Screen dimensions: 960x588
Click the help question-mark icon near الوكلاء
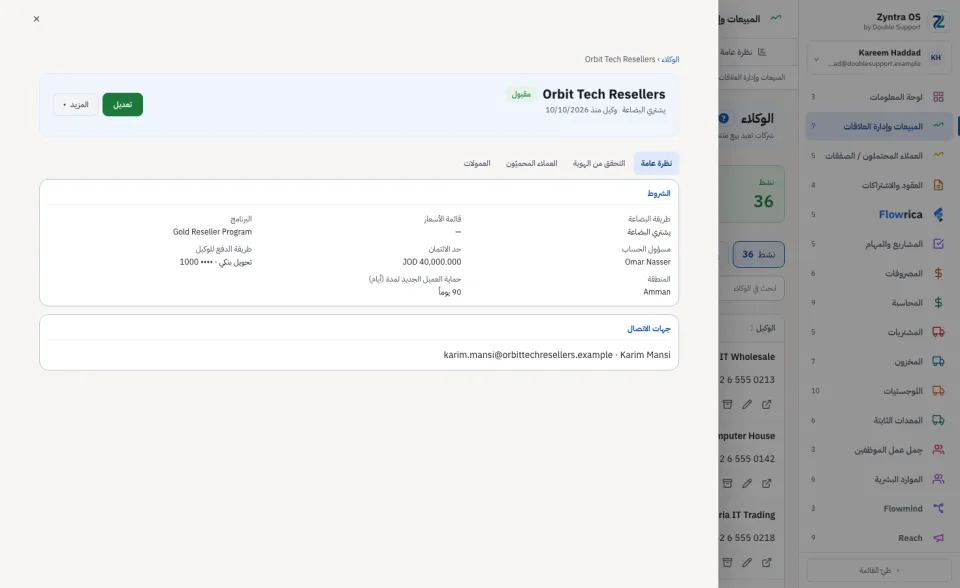pos(724,118)
